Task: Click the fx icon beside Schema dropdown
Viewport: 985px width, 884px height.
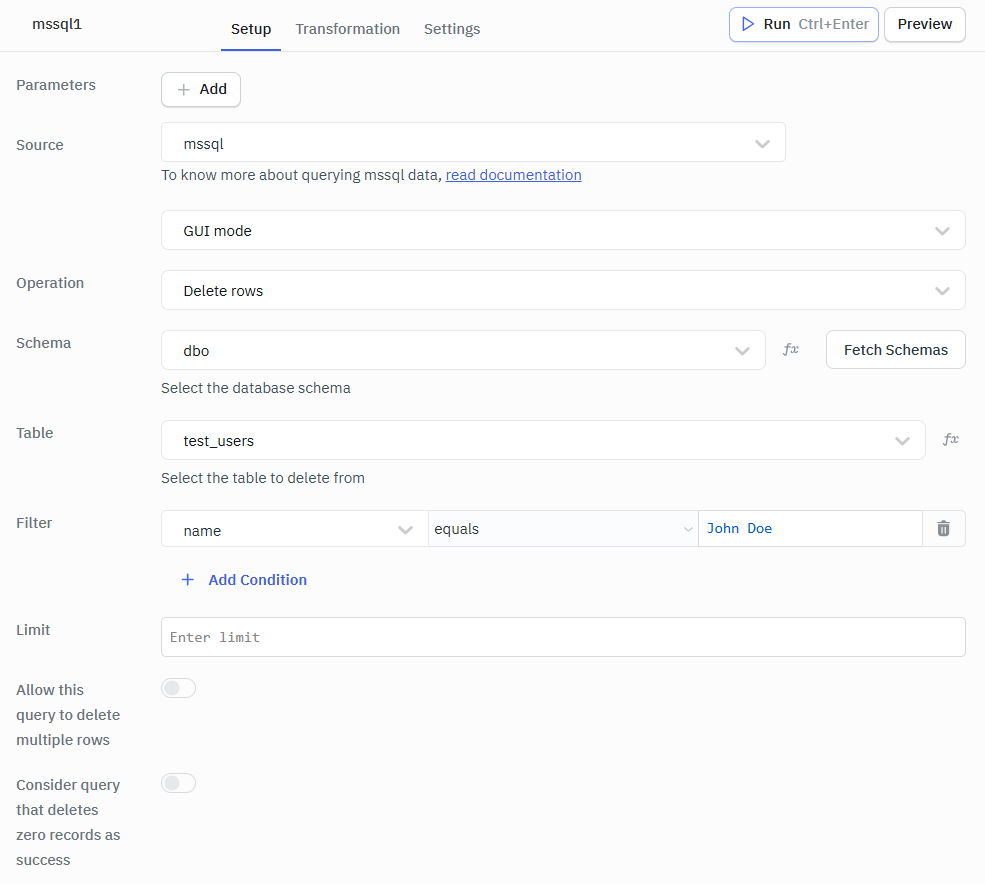Action: coord(790,349)
